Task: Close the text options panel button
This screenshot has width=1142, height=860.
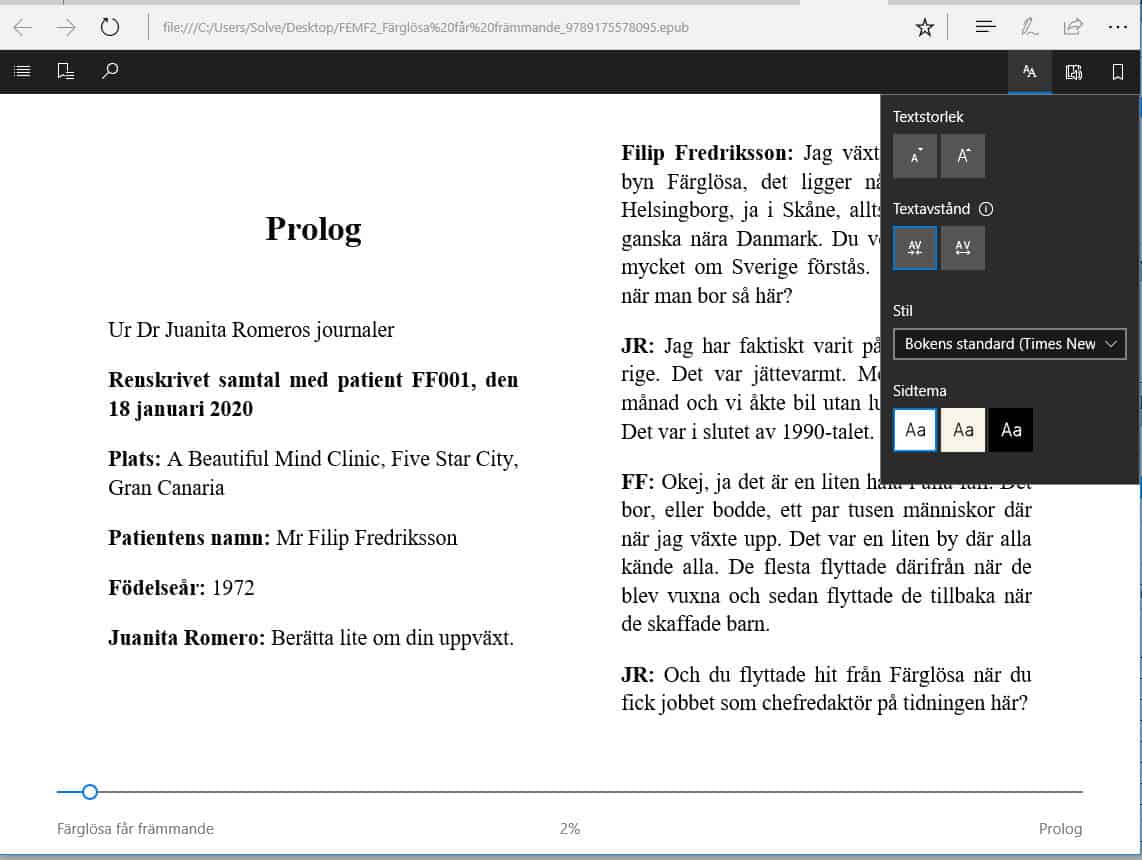Action: click(1030, 71)
